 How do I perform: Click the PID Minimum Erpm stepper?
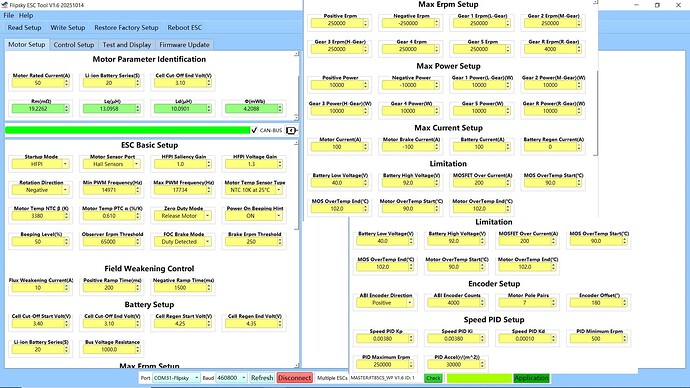(624, 339)
